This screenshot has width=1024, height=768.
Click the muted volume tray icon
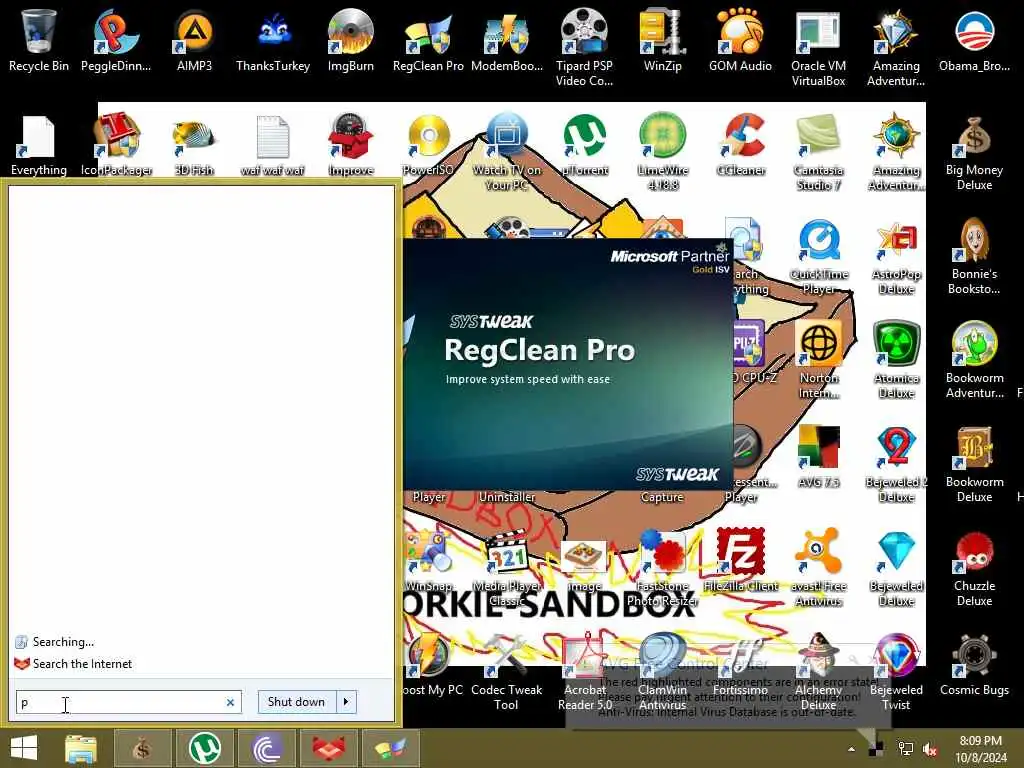click(930, 749)
